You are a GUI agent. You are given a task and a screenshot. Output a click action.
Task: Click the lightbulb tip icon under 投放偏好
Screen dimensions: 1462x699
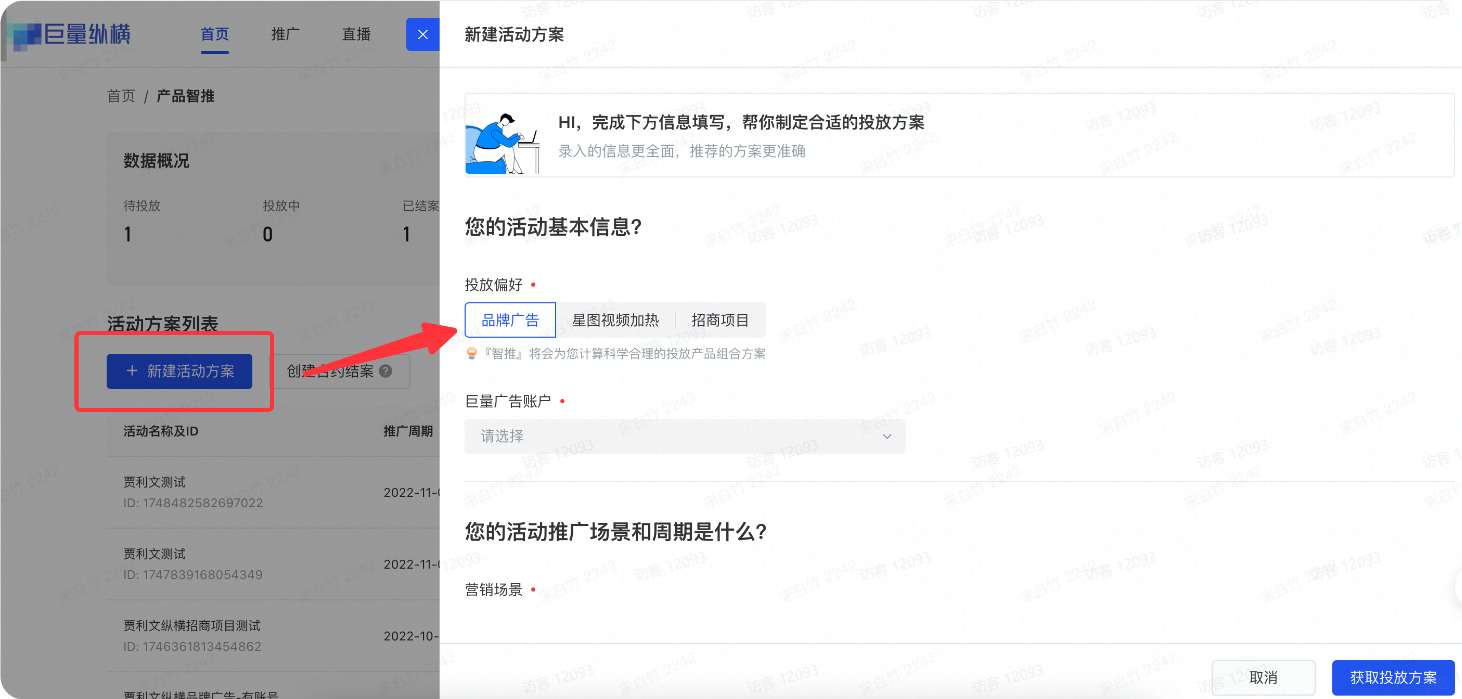472,354
